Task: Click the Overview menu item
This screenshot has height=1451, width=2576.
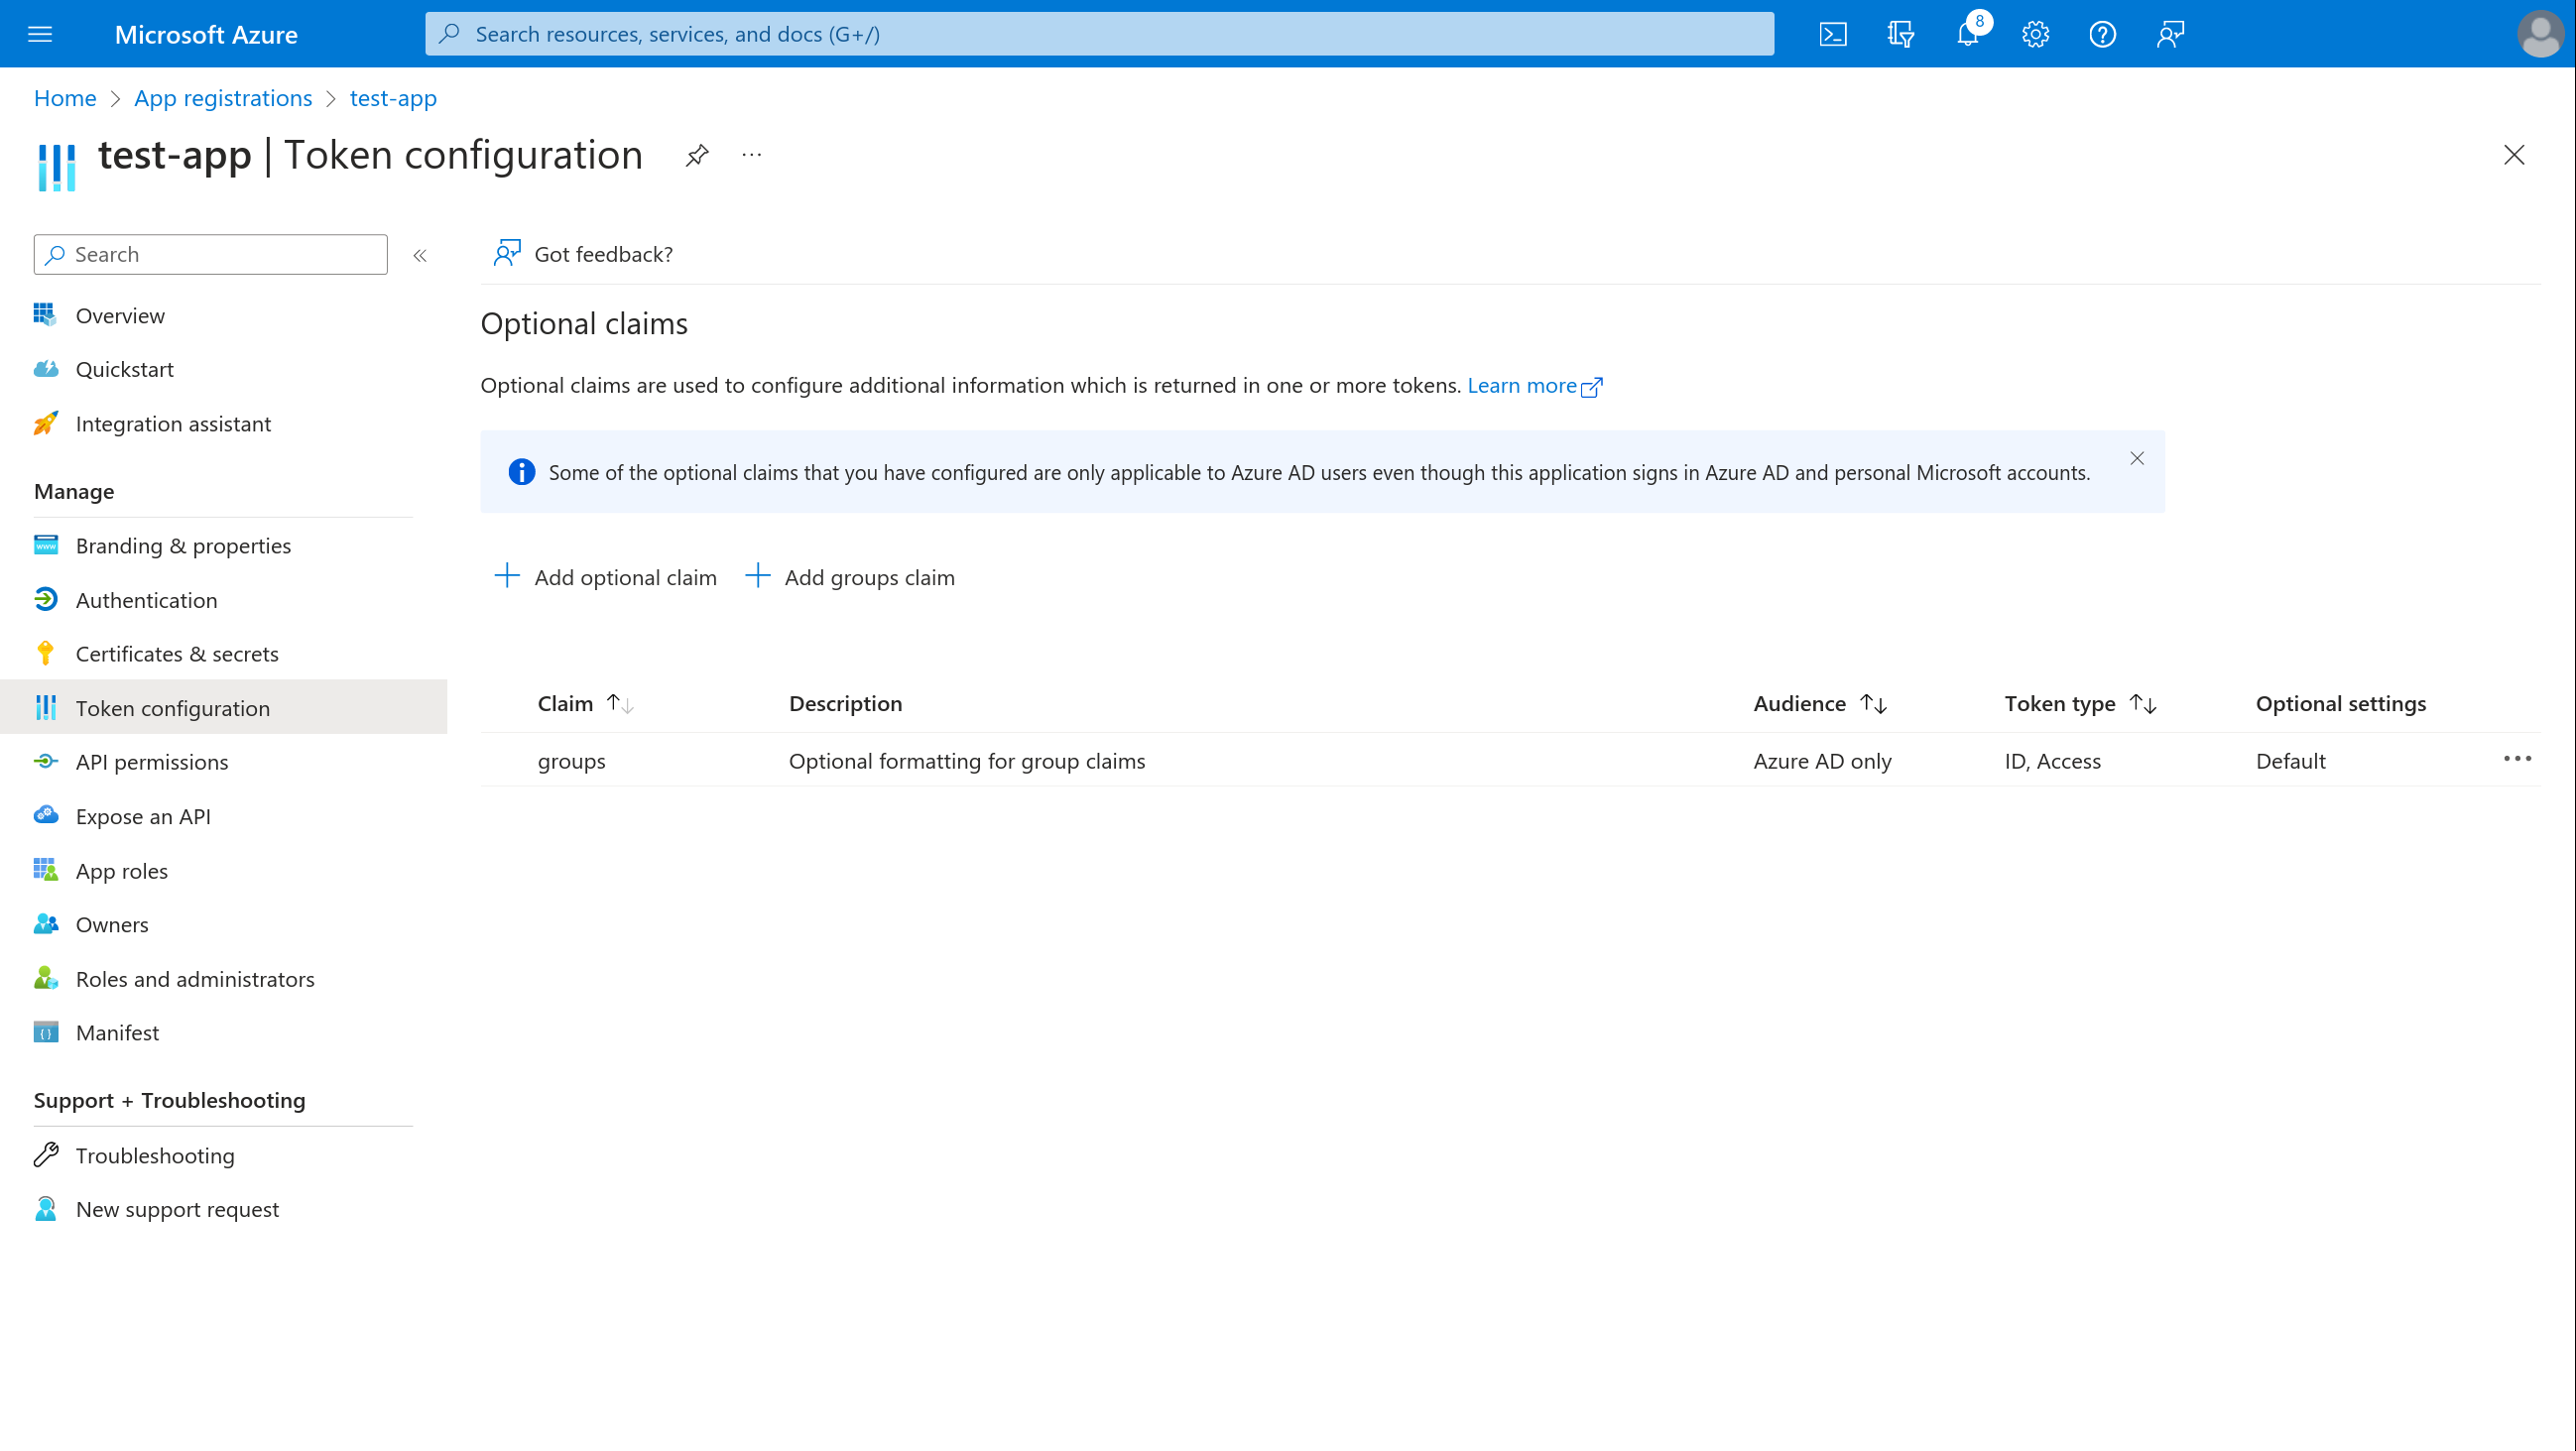Action: pyautogui.click(x=119, y=315)
